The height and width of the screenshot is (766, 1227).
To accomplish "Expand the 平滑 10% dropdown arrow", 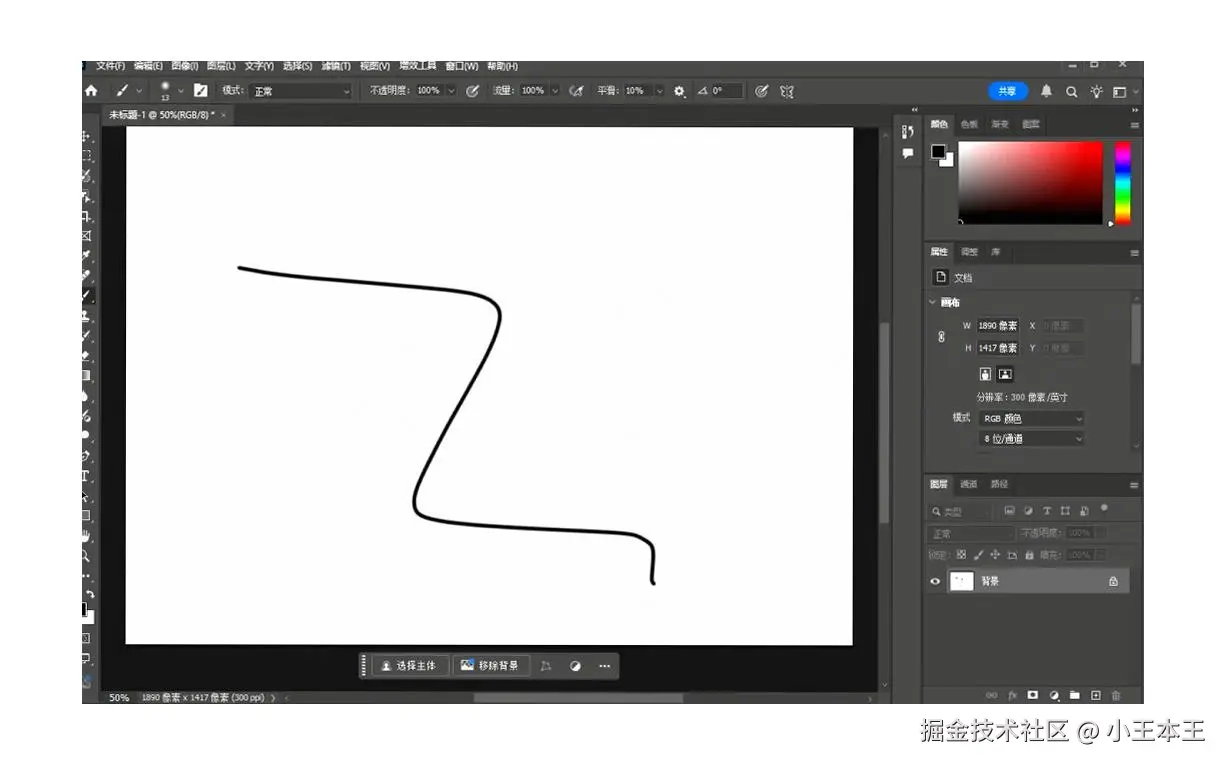I will click(x=659, y=91).
